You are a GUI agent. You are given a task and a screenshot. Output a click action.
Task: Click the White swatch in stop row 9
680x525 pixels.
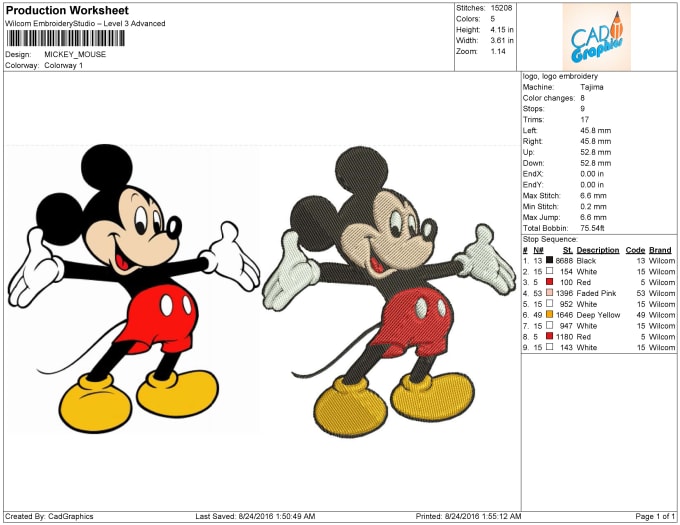549,347
